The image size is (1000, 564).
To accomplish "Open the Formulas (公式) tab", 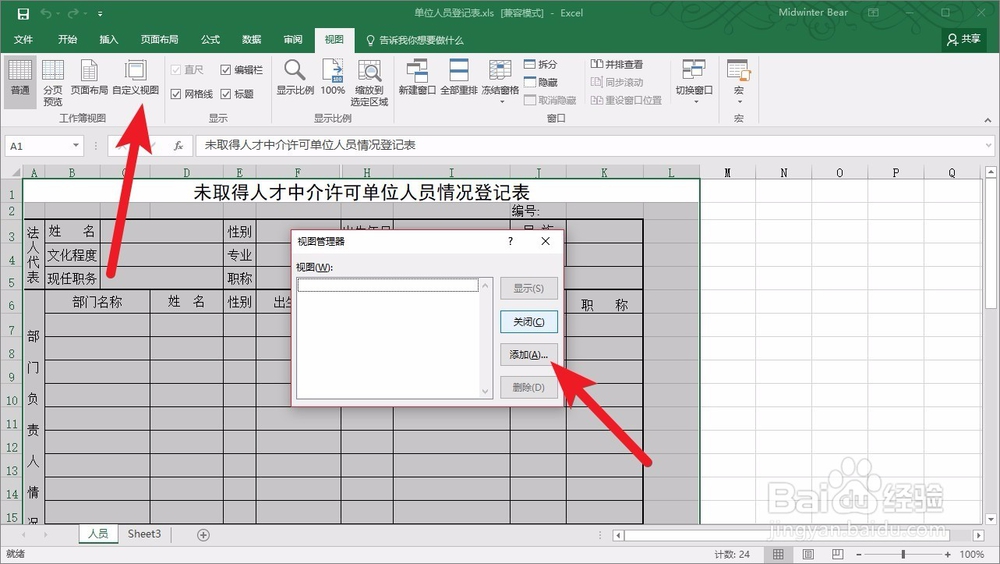I will (x=210, y=40).
